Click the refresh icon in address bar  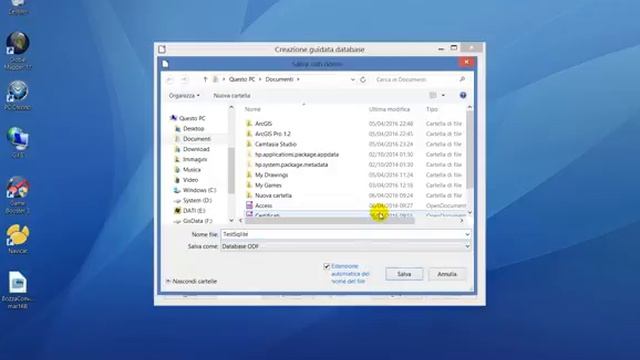[363, 80]
